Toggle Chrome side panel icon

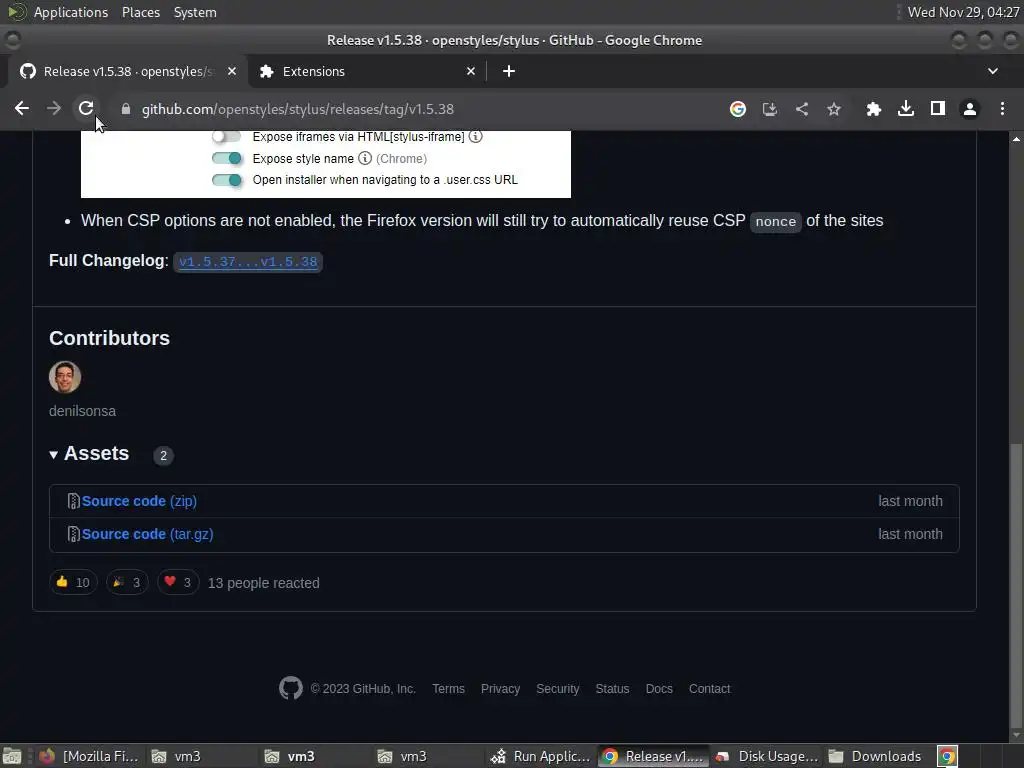(x=938, y=108)
